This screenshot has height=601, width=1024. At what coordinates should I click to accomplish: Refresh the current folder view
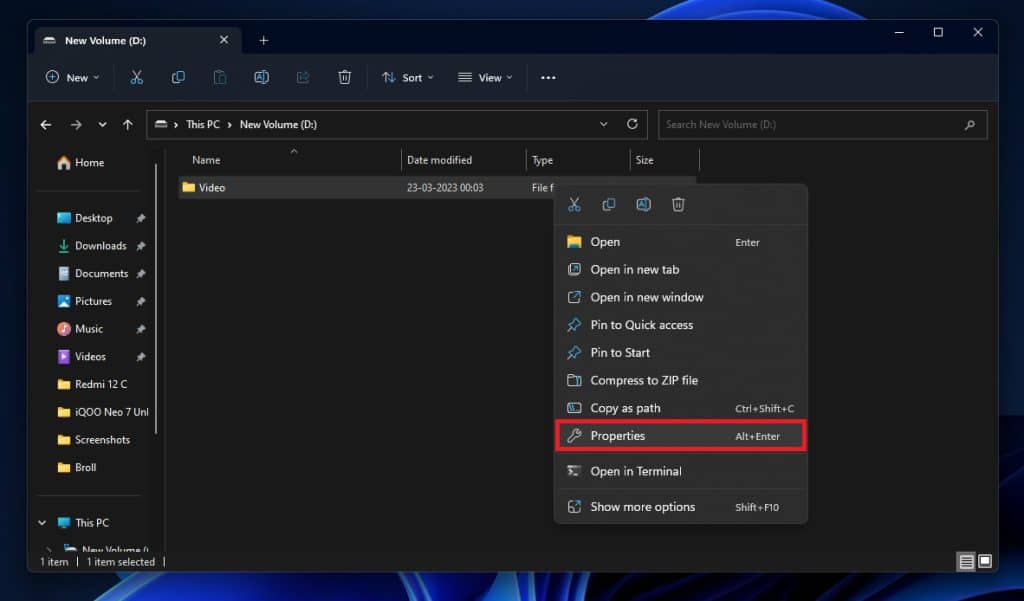point(632,124)
